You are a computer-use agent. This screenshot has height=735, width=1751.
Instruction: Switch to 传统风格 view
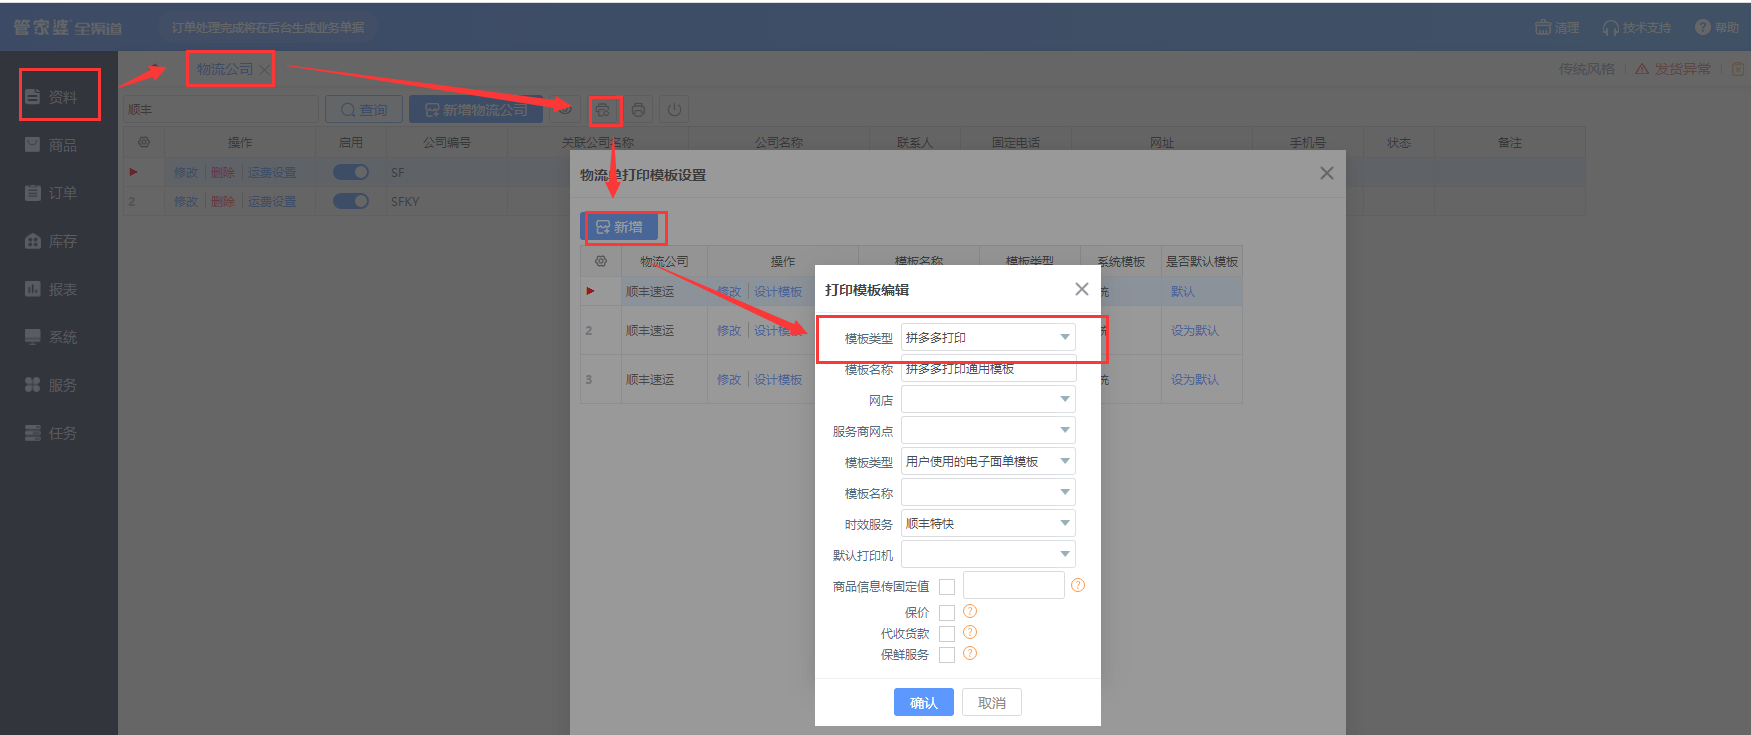click(1587, 69)
